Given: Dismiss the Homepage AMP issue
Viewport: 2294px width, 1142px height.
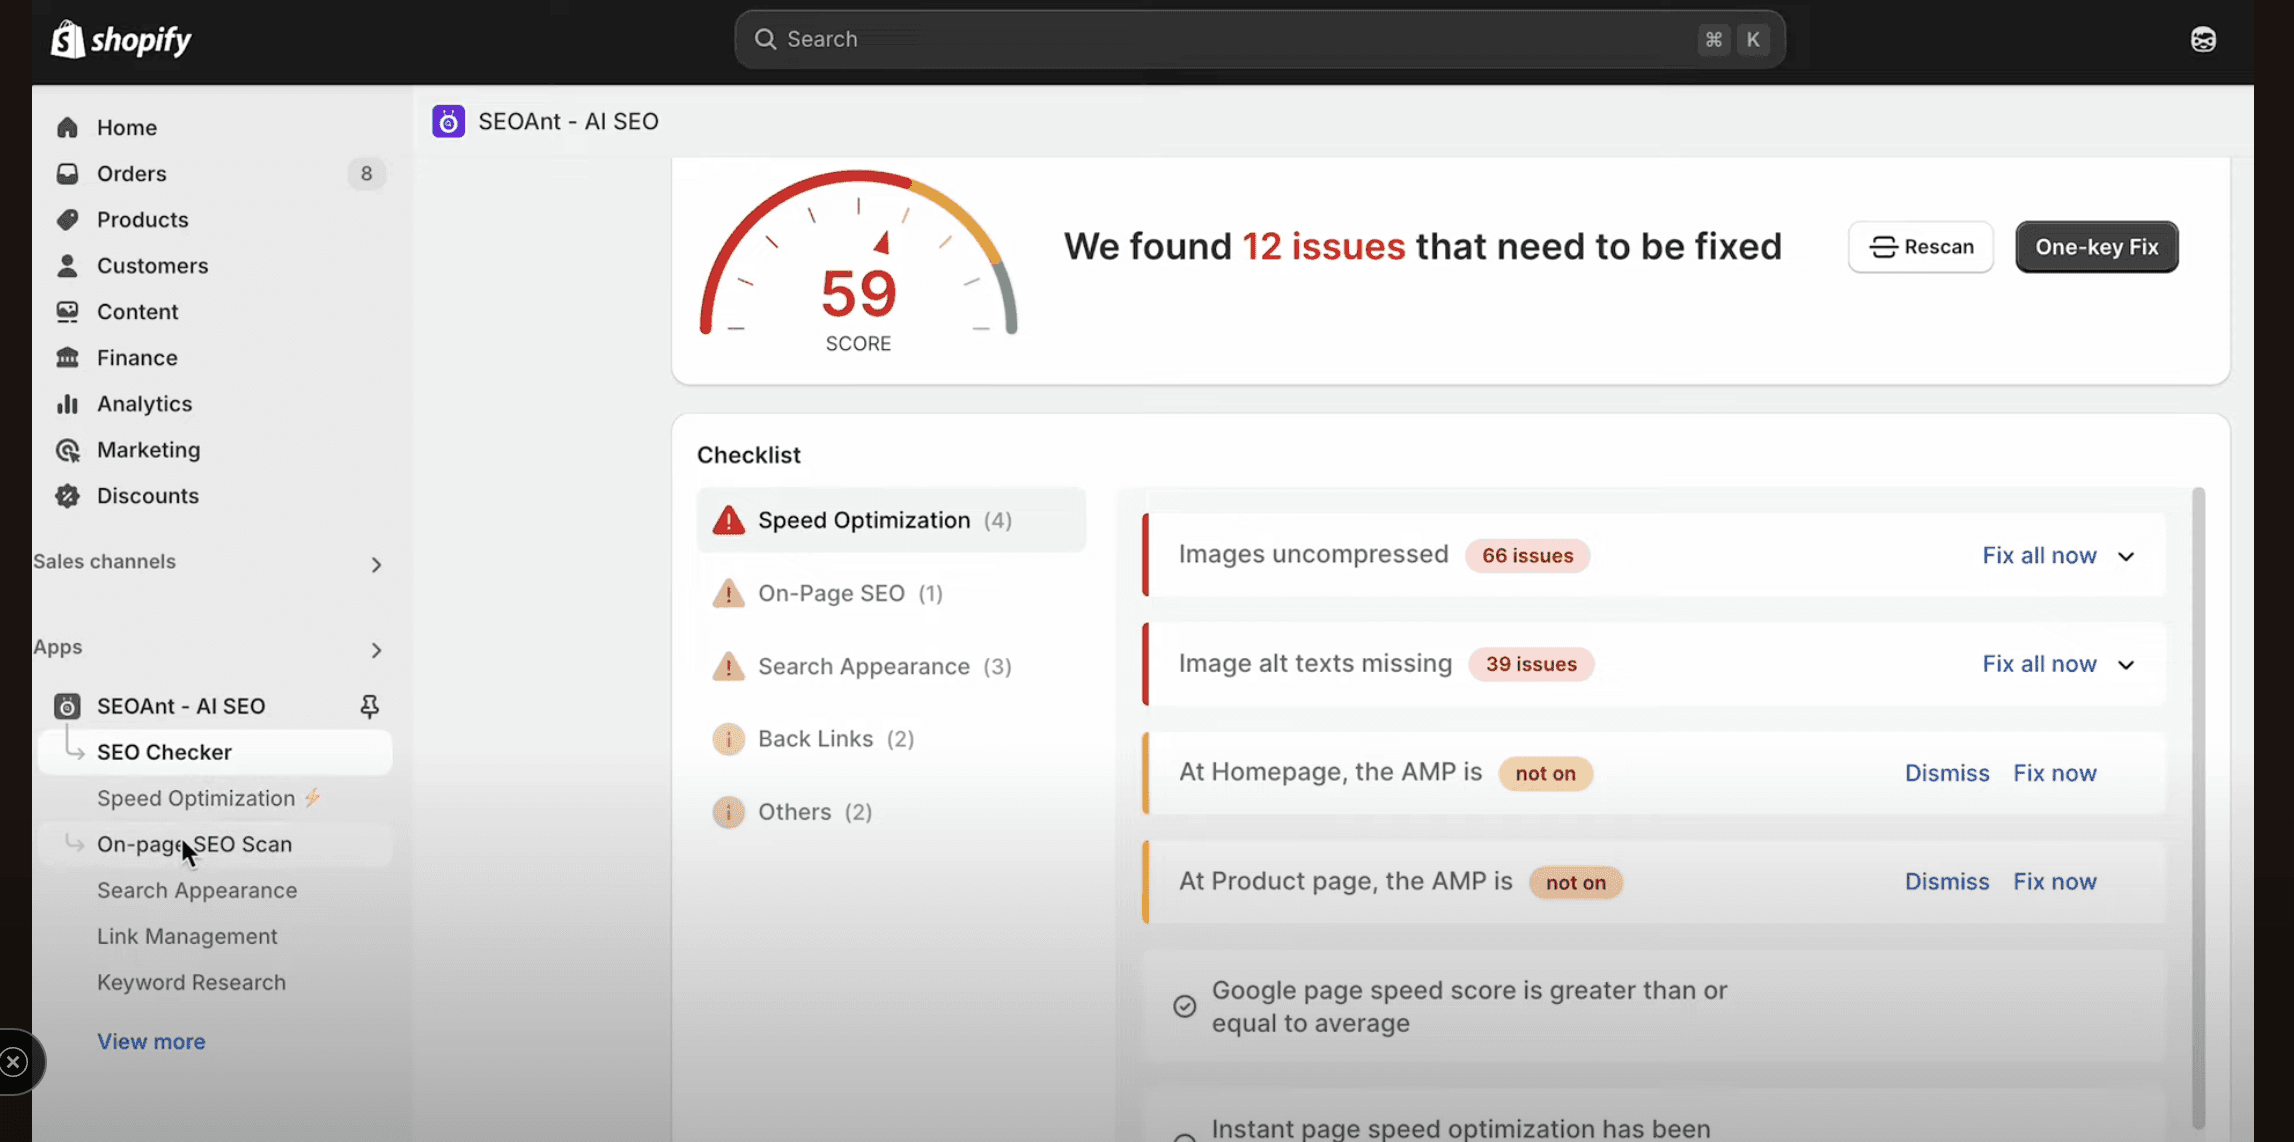Looking at the screenshot, I should click(x=1946, y=773).
